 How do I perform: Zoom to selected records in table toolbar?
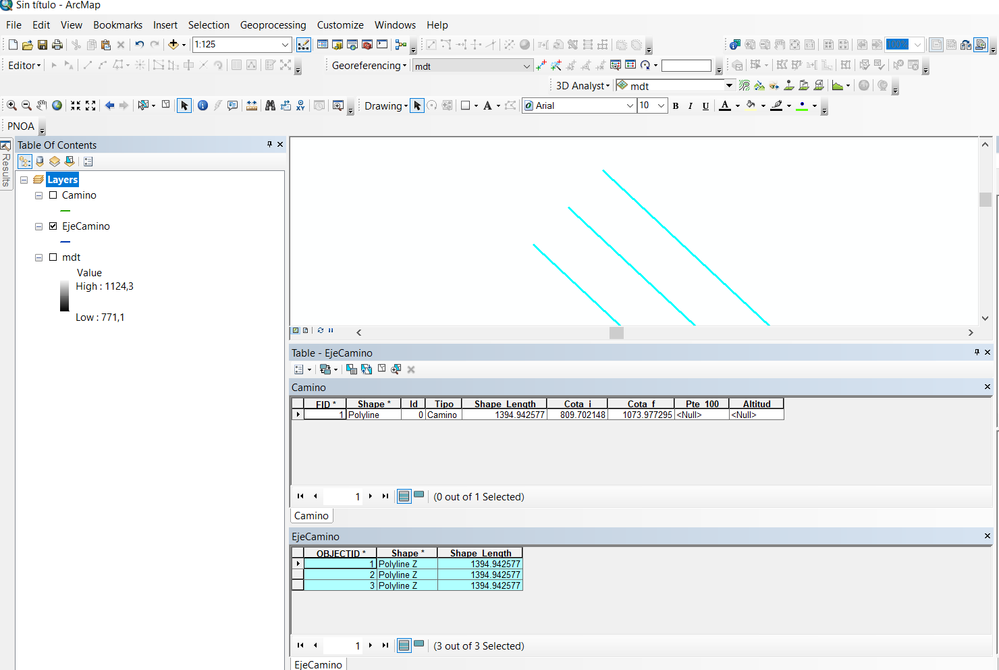coord(396,369)
